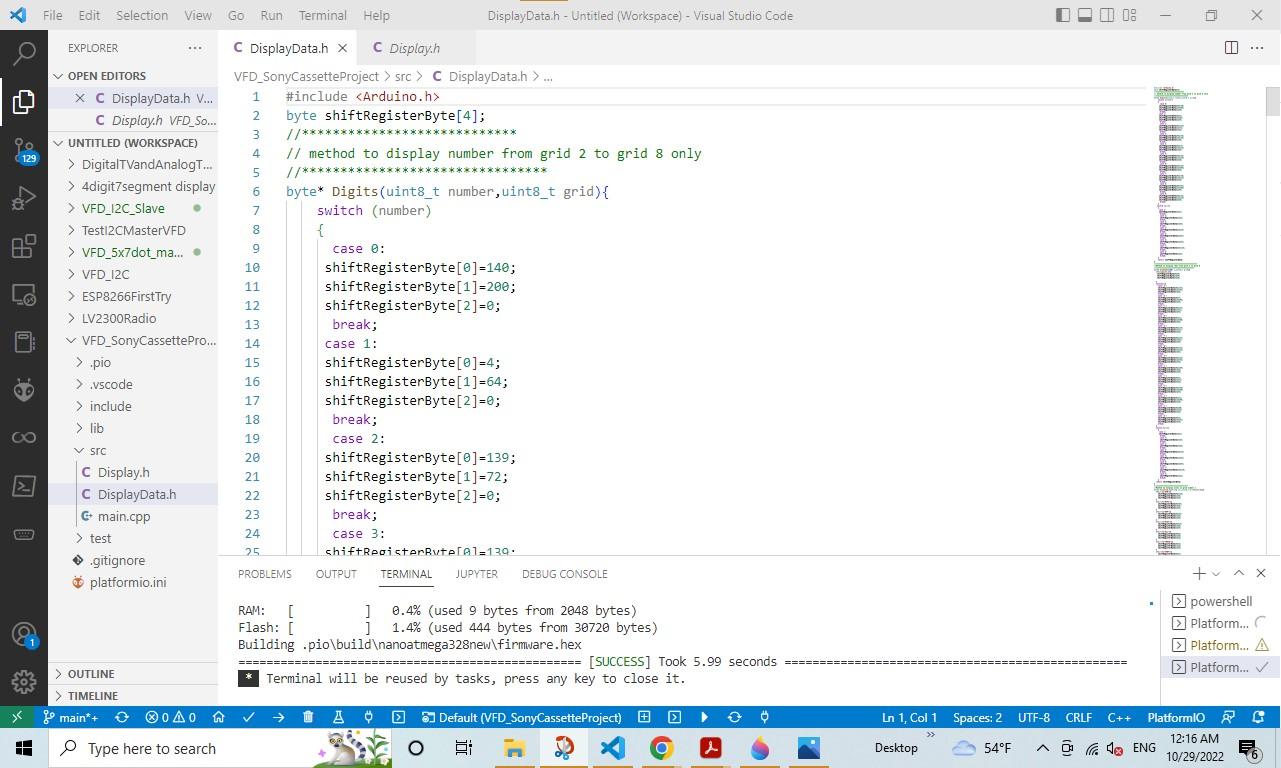Open Run and Debug view
Screen dimensions: 1281x768
tap(24, 198)
